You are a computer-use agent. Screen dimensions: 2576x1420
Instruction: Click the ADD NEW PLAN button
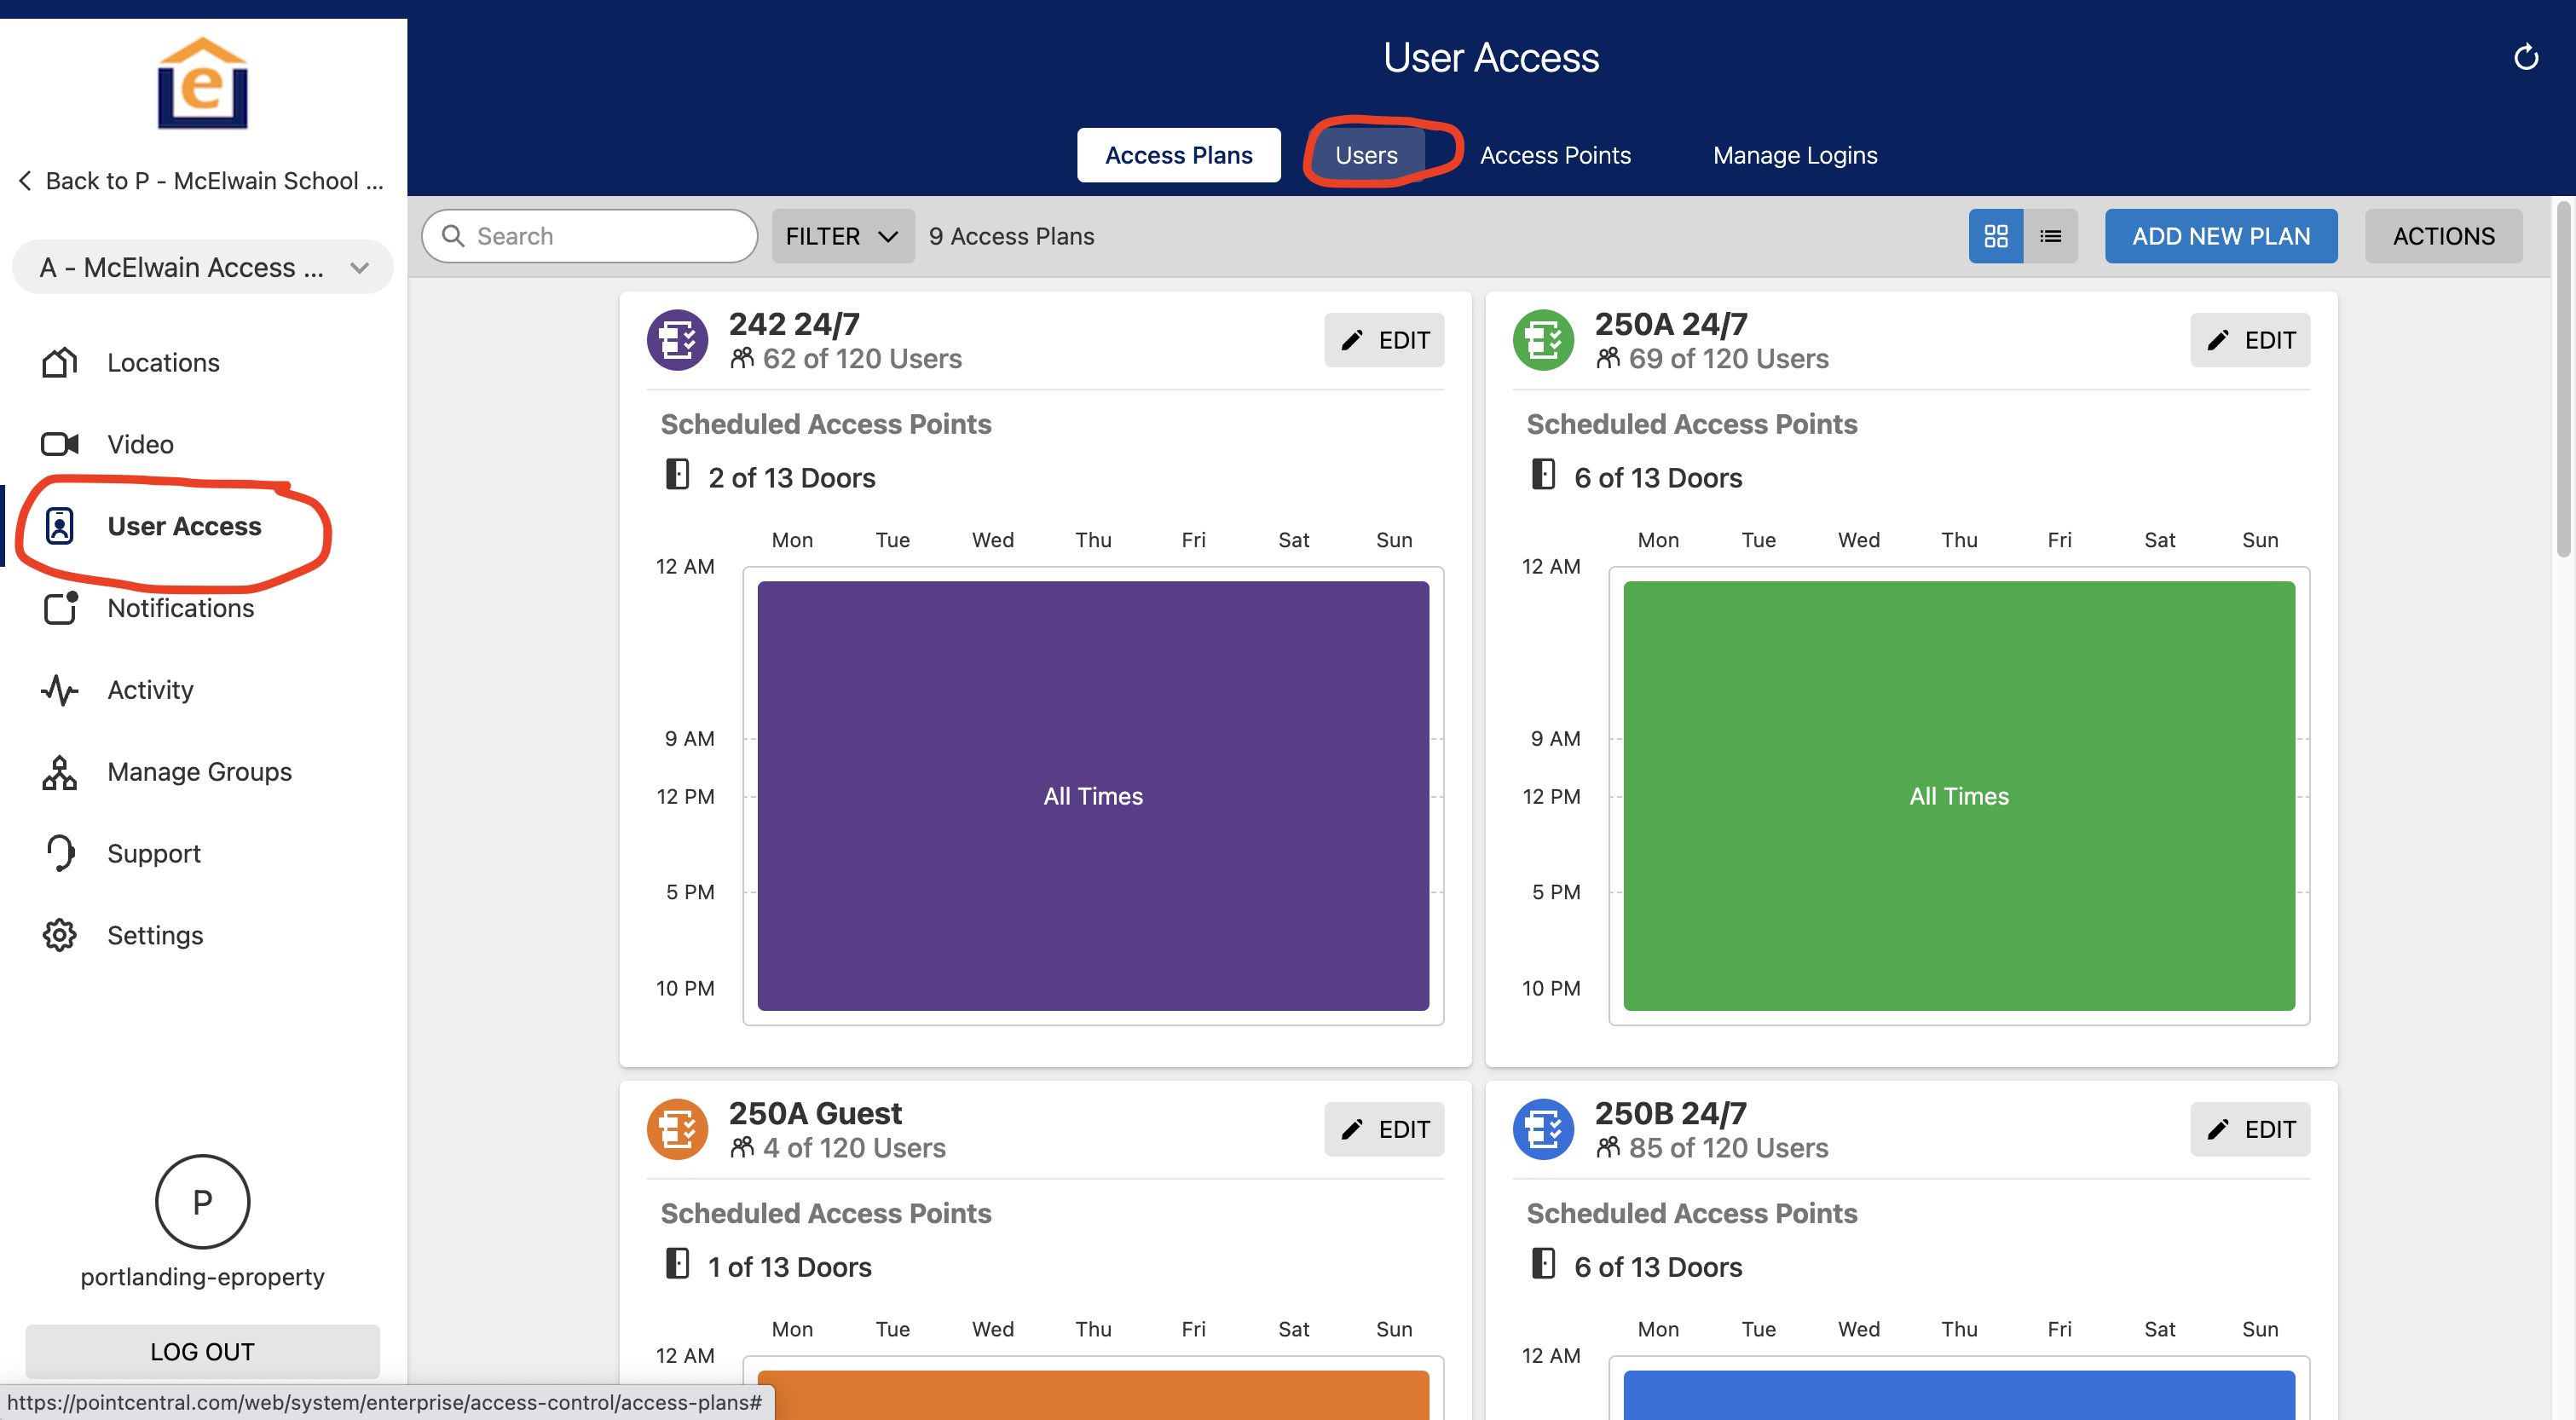2220,236
